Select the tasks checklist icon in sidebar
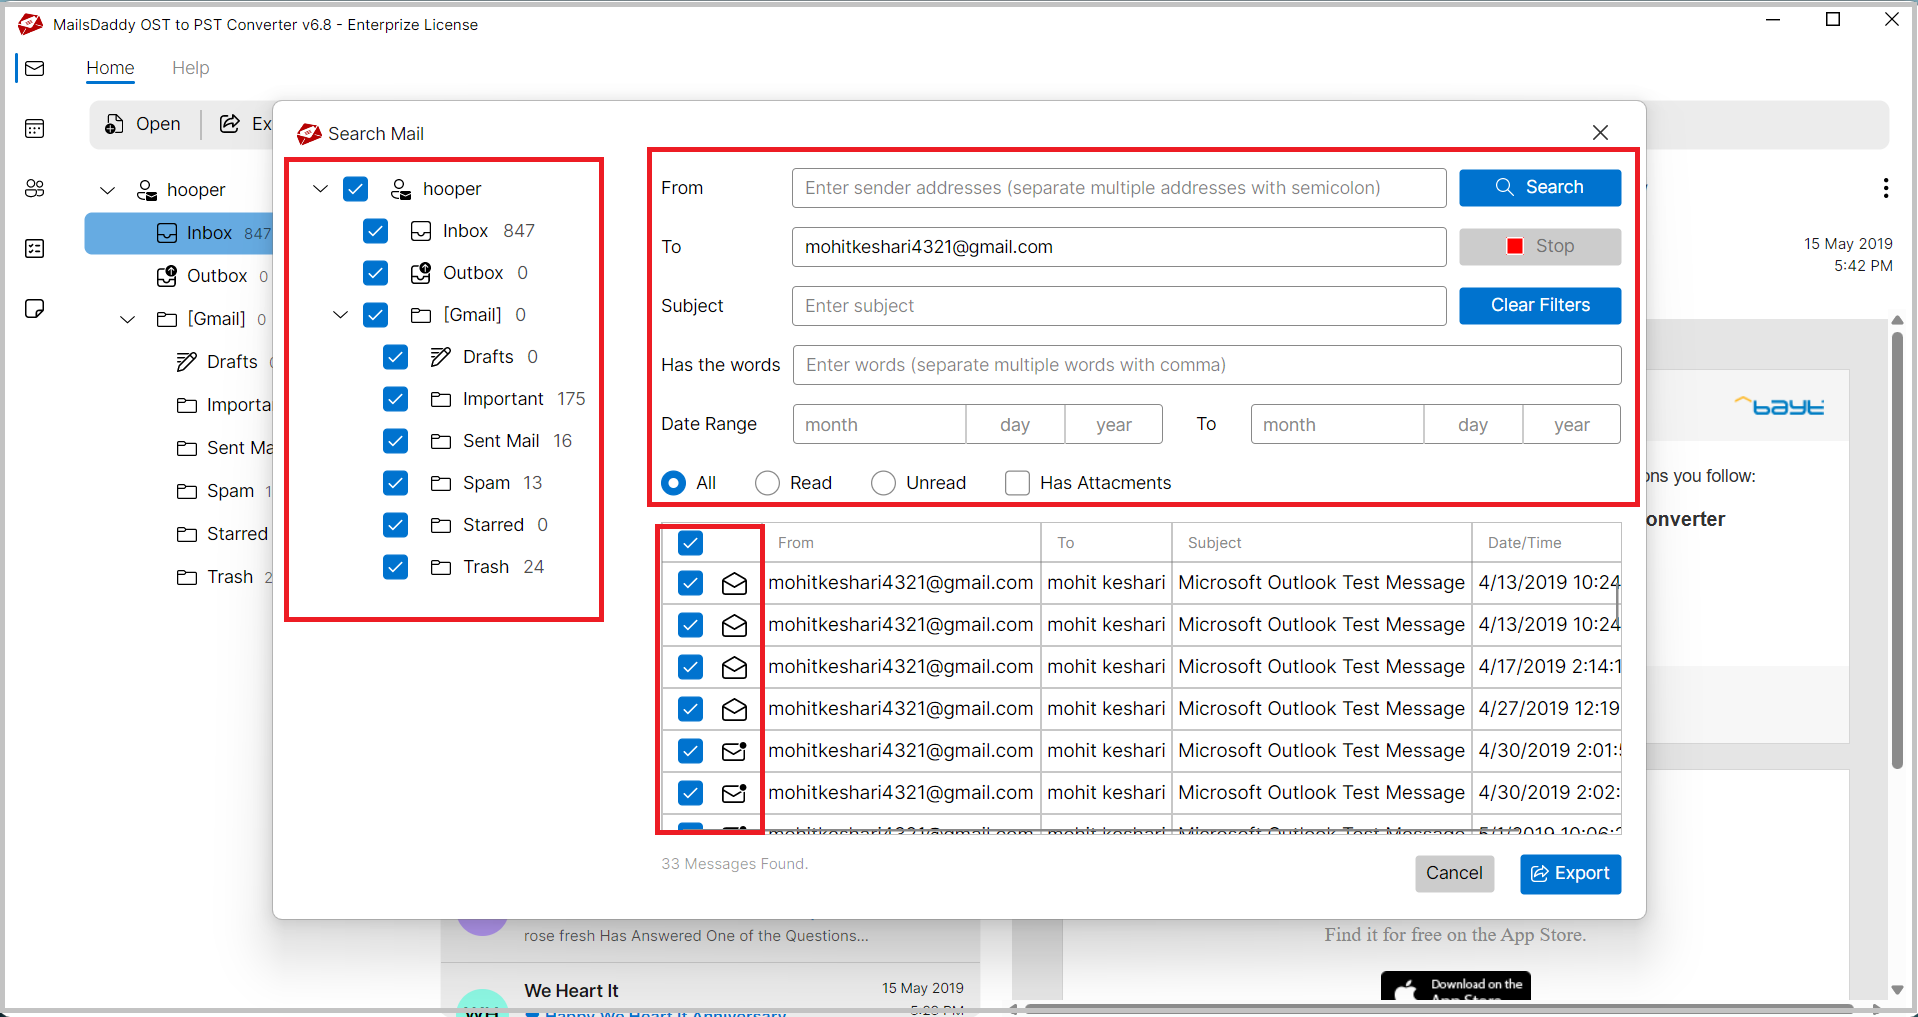The height and width of the screenshot is (1017, 1918). tap(35, 248)
